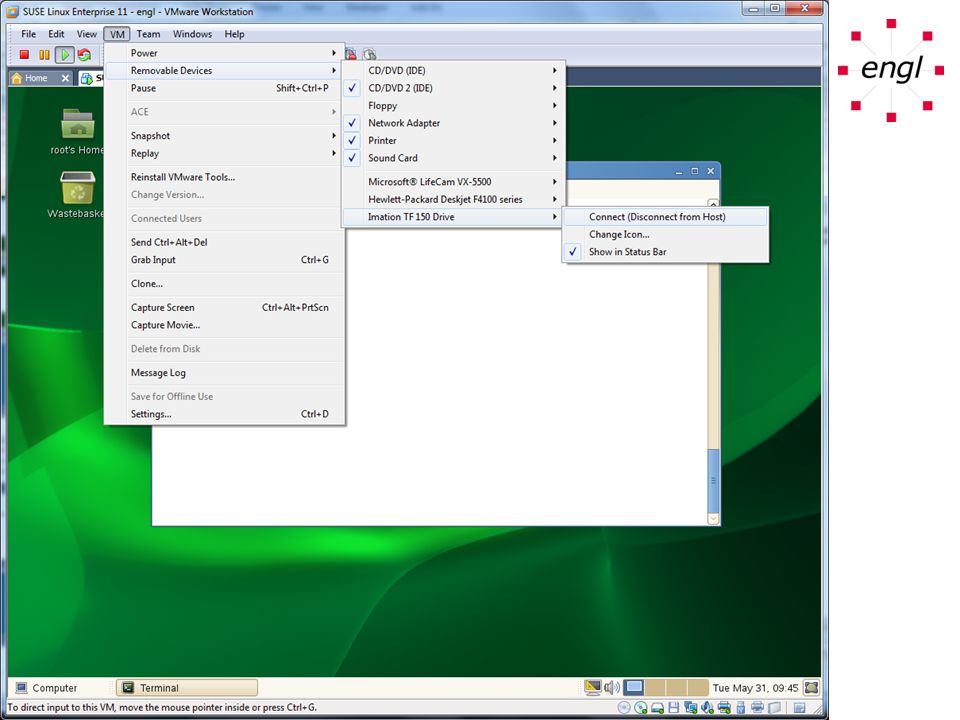Click the greyed webcam device status bar icon
This screenshot has width=960, height=720.
[x=774, y=708]
